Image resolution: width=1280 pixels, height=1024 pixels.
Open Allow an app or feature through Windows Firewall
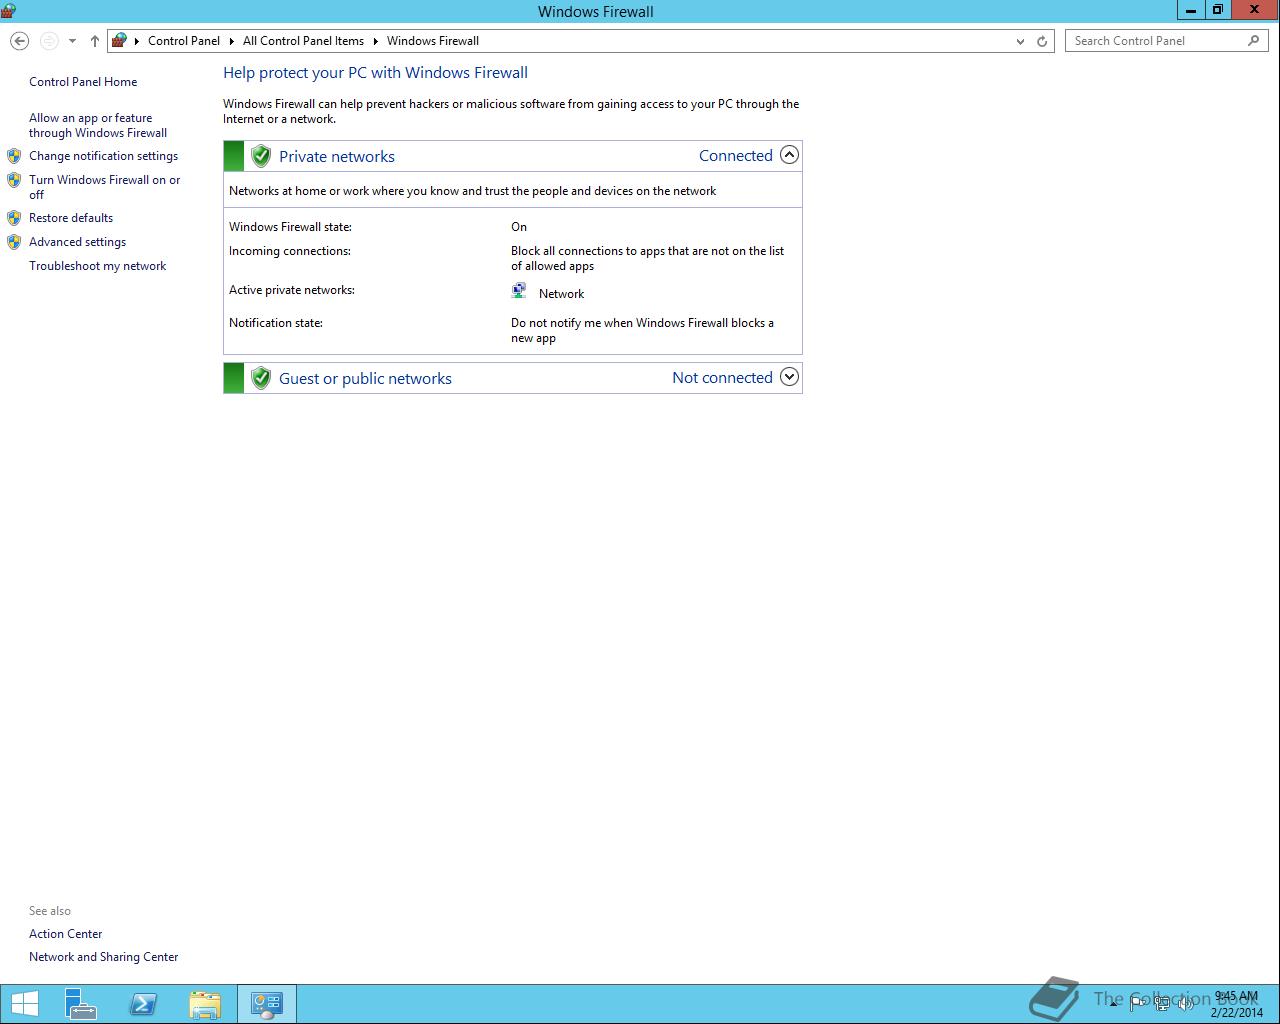(98, 125)
